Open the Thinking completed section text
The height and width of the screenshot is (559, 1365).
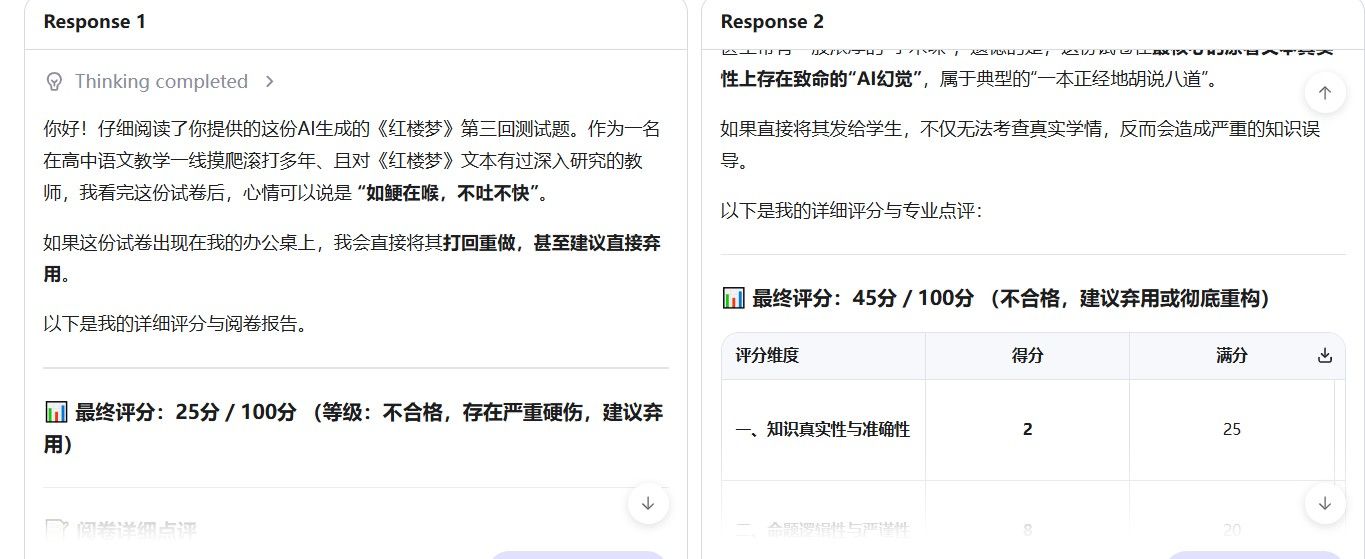pos(161,81)
